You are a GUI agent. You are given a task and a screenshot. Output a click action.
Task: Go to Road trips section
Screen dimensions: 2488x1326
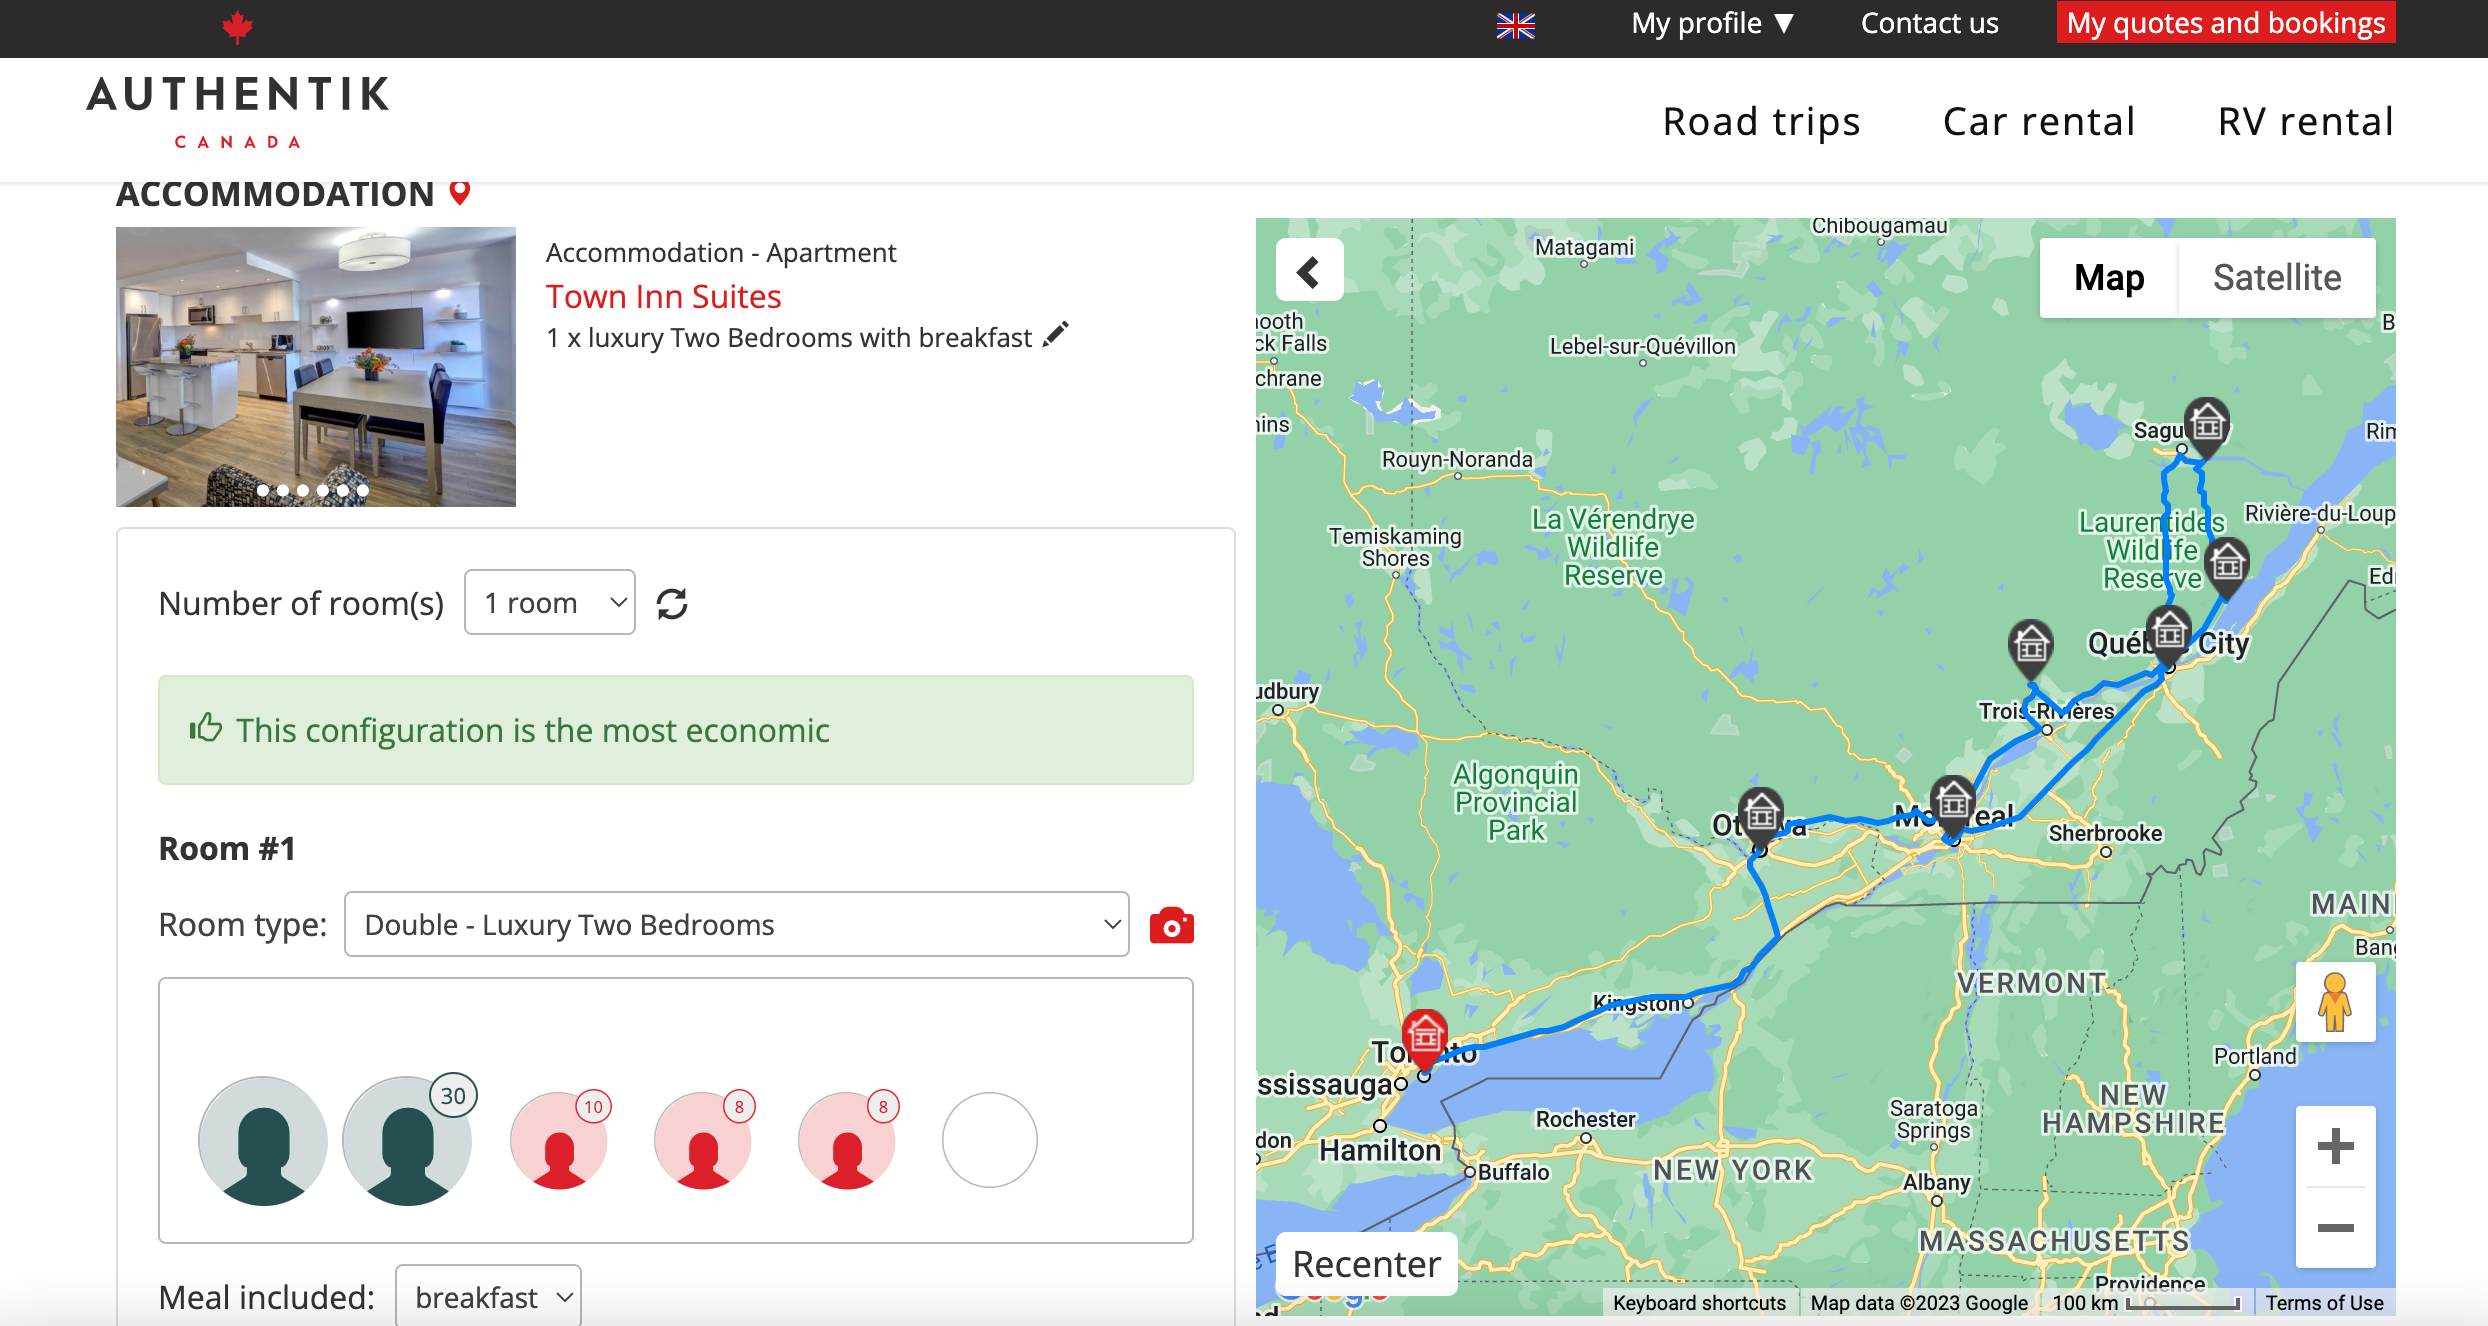coord(1761,121)
